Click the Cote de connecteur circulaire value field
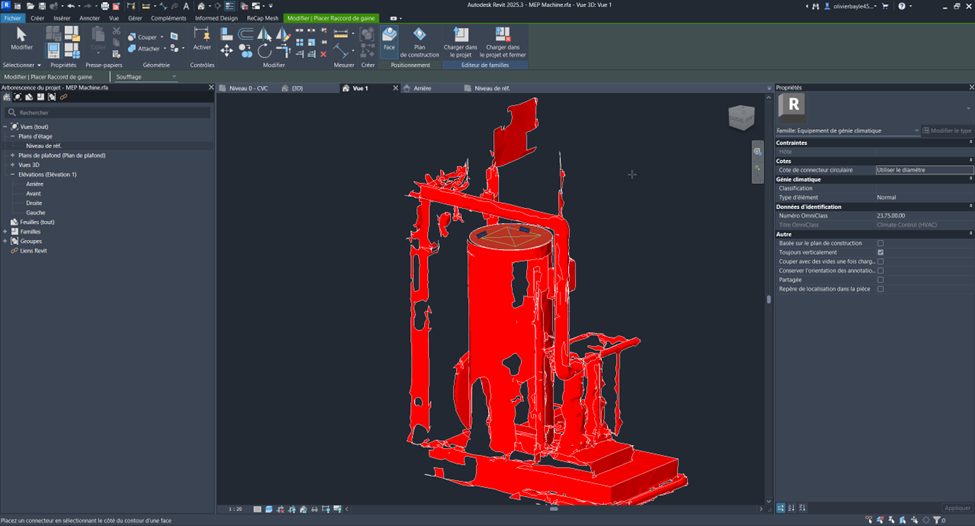The image size is (975, 526). 922,170
